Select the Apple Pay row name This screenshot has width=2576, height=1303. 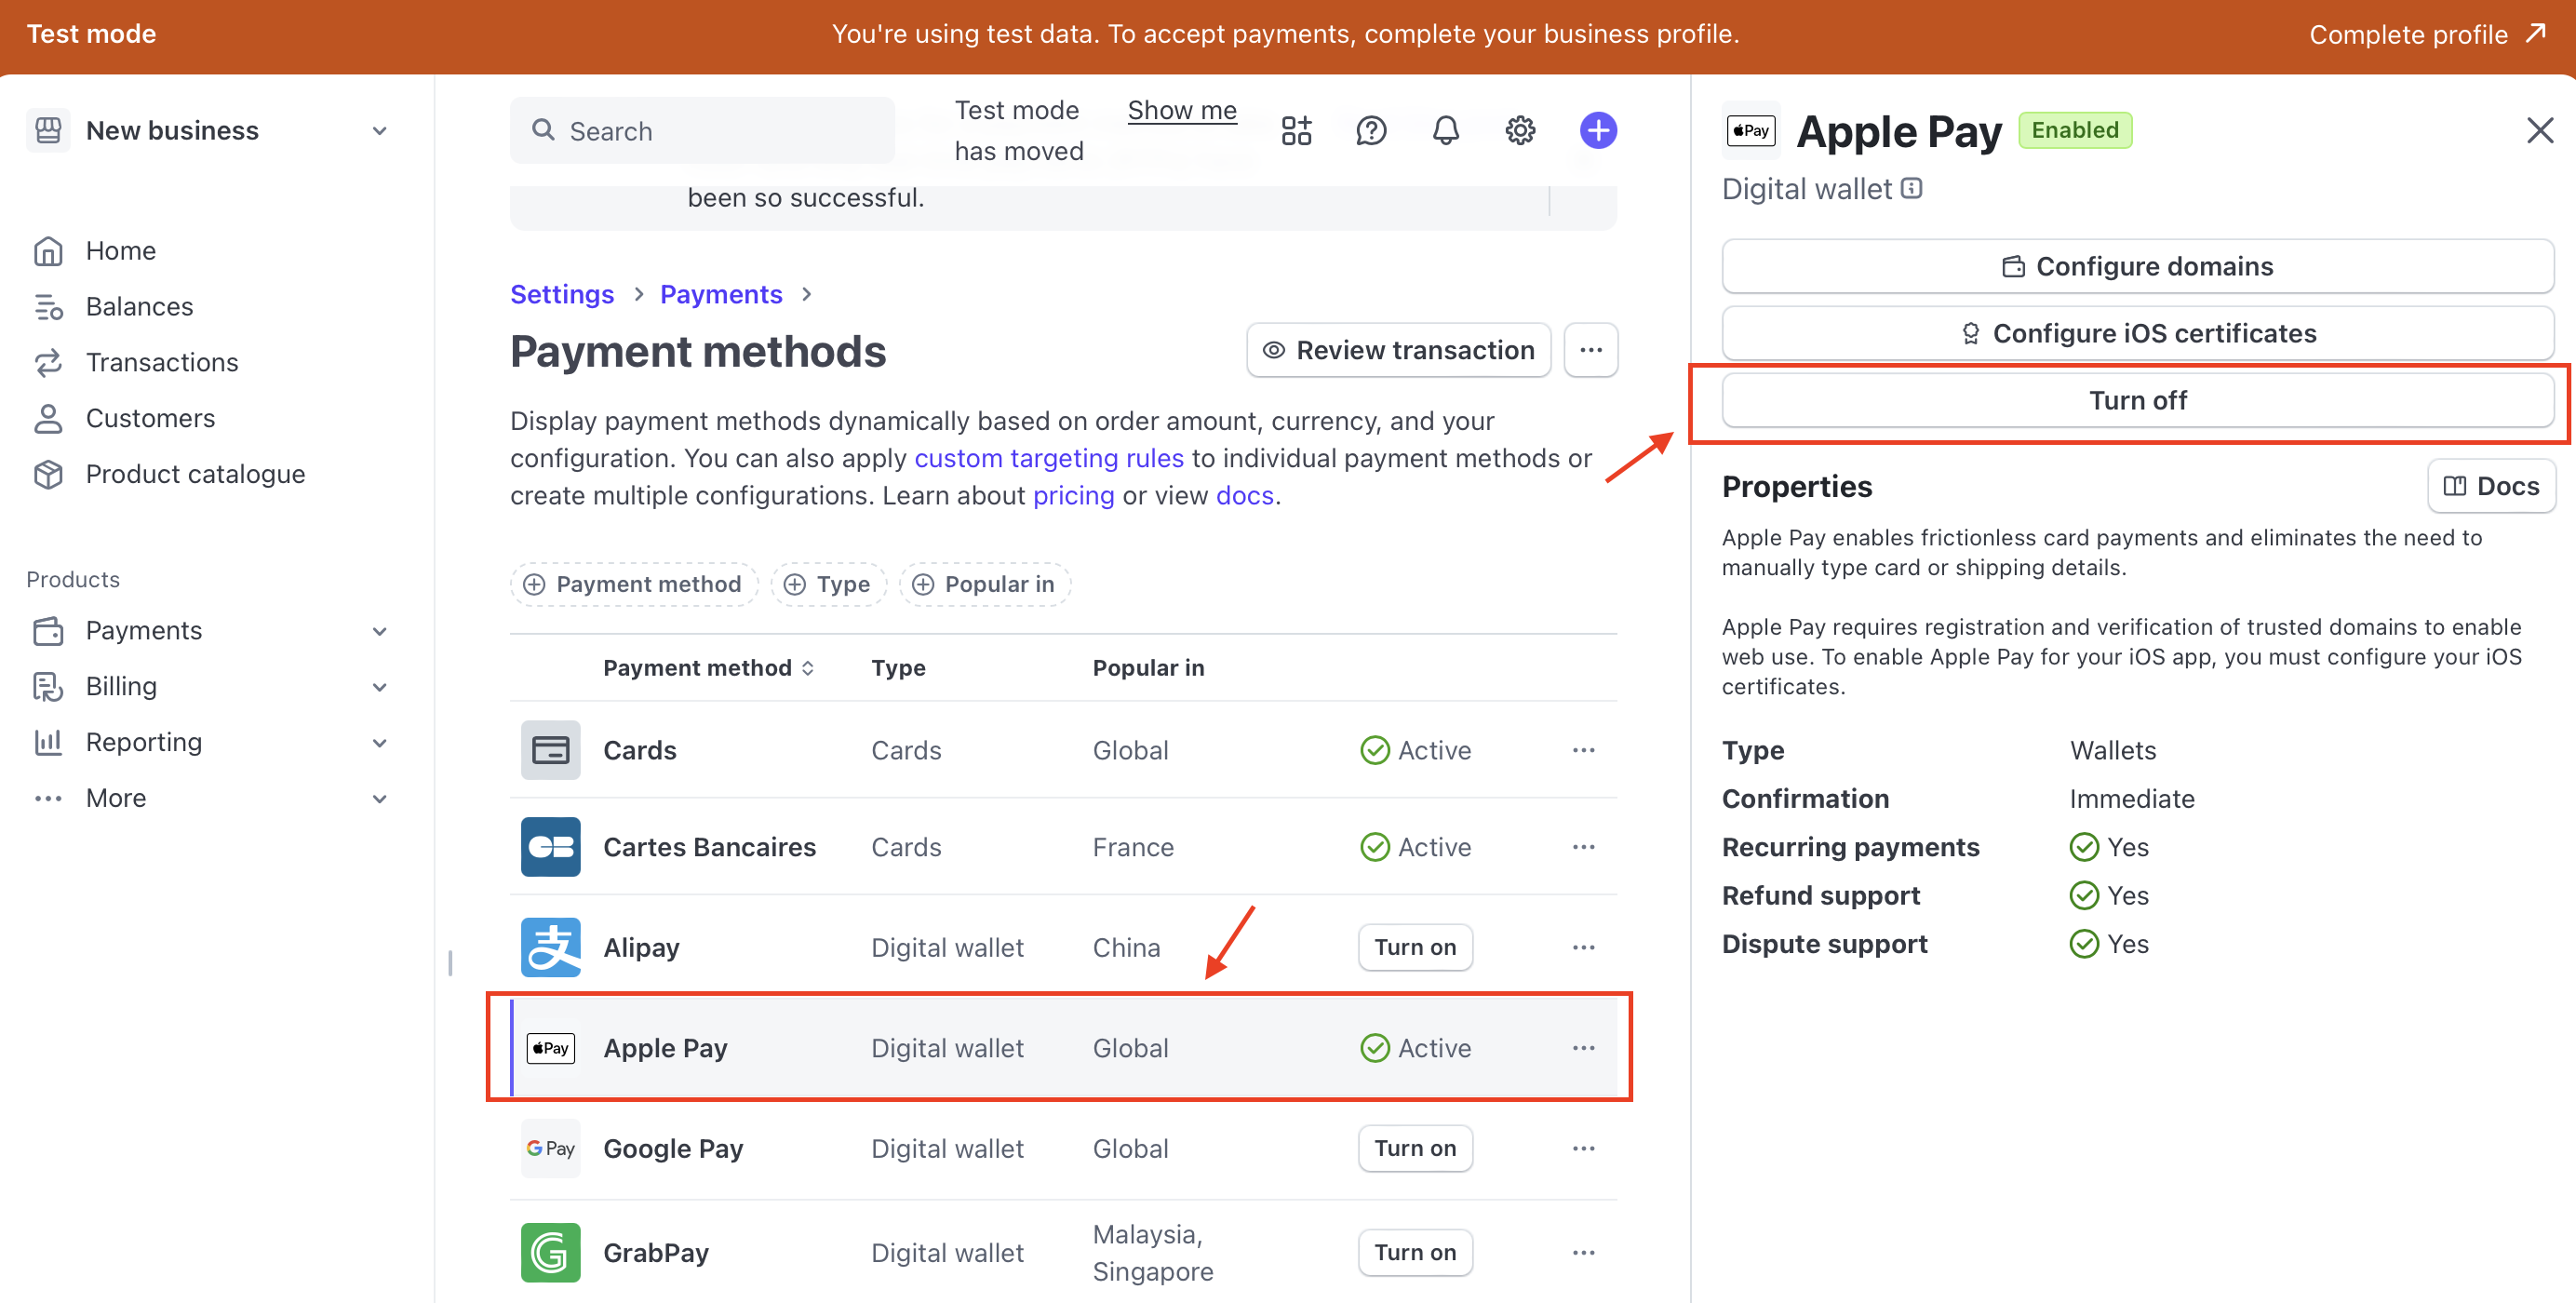click(665, 1048)
